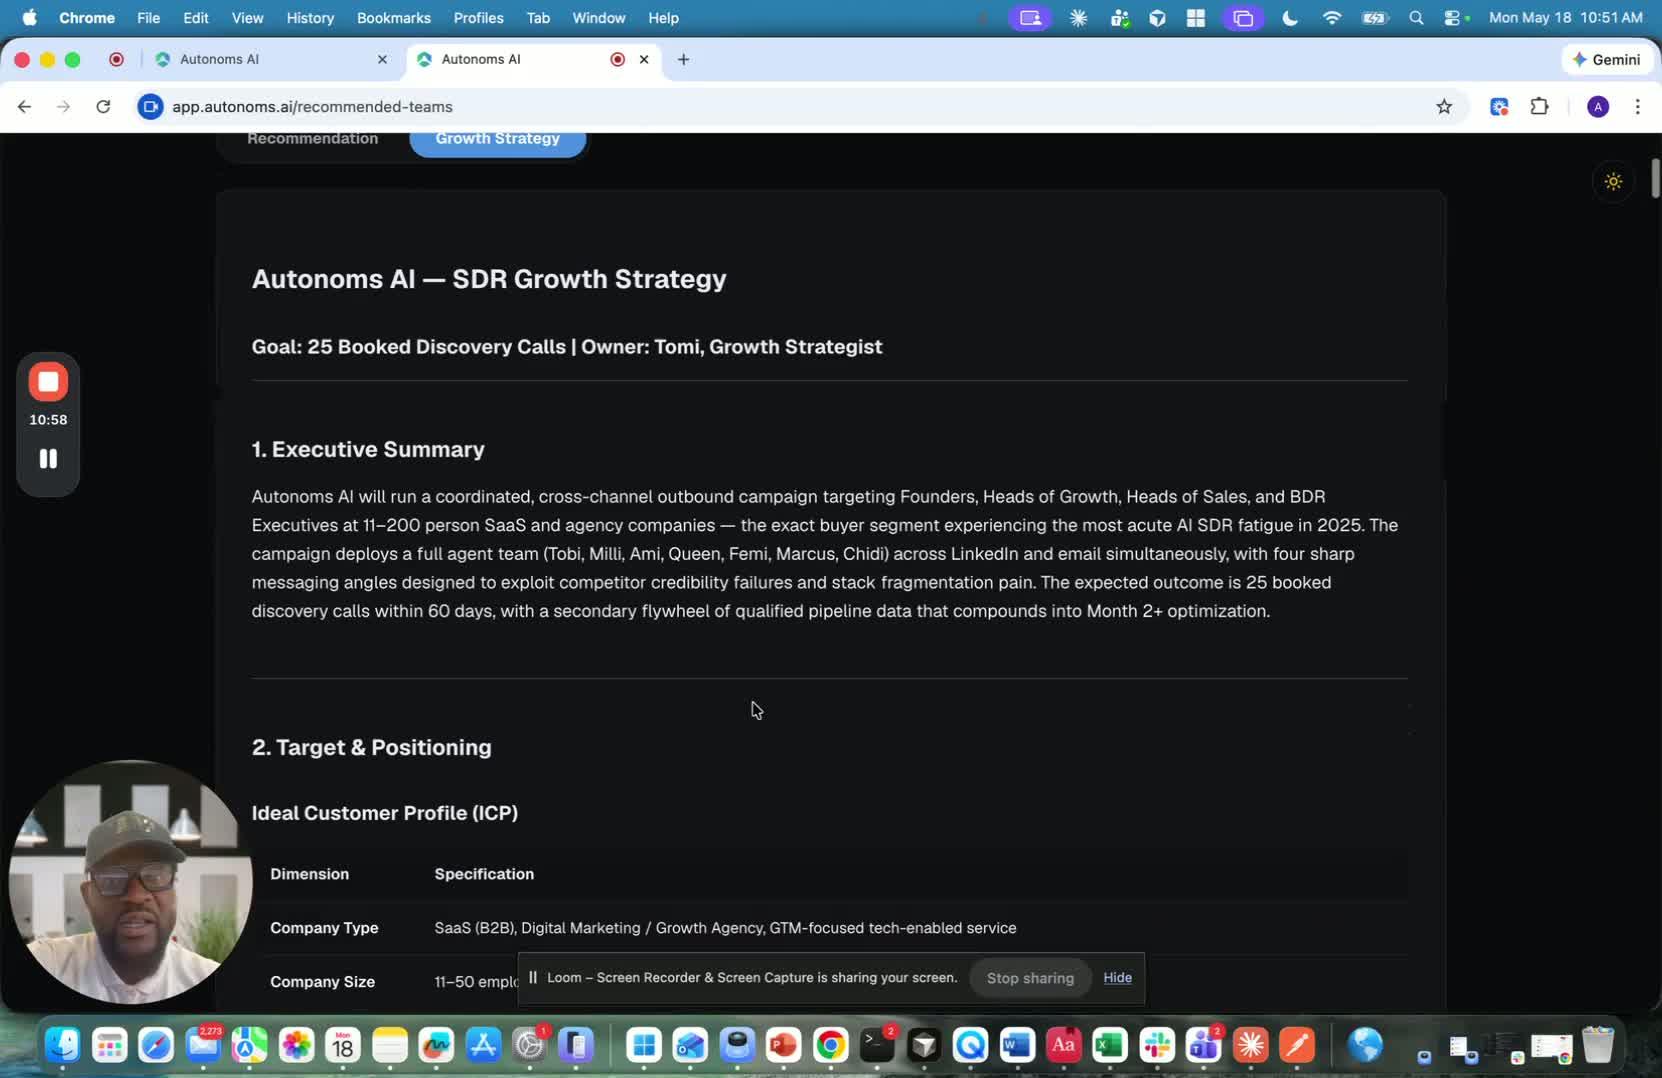This screenshot has width=1662, height=1078.
Task: Open the Edit menu
Action: click(196, 18)
